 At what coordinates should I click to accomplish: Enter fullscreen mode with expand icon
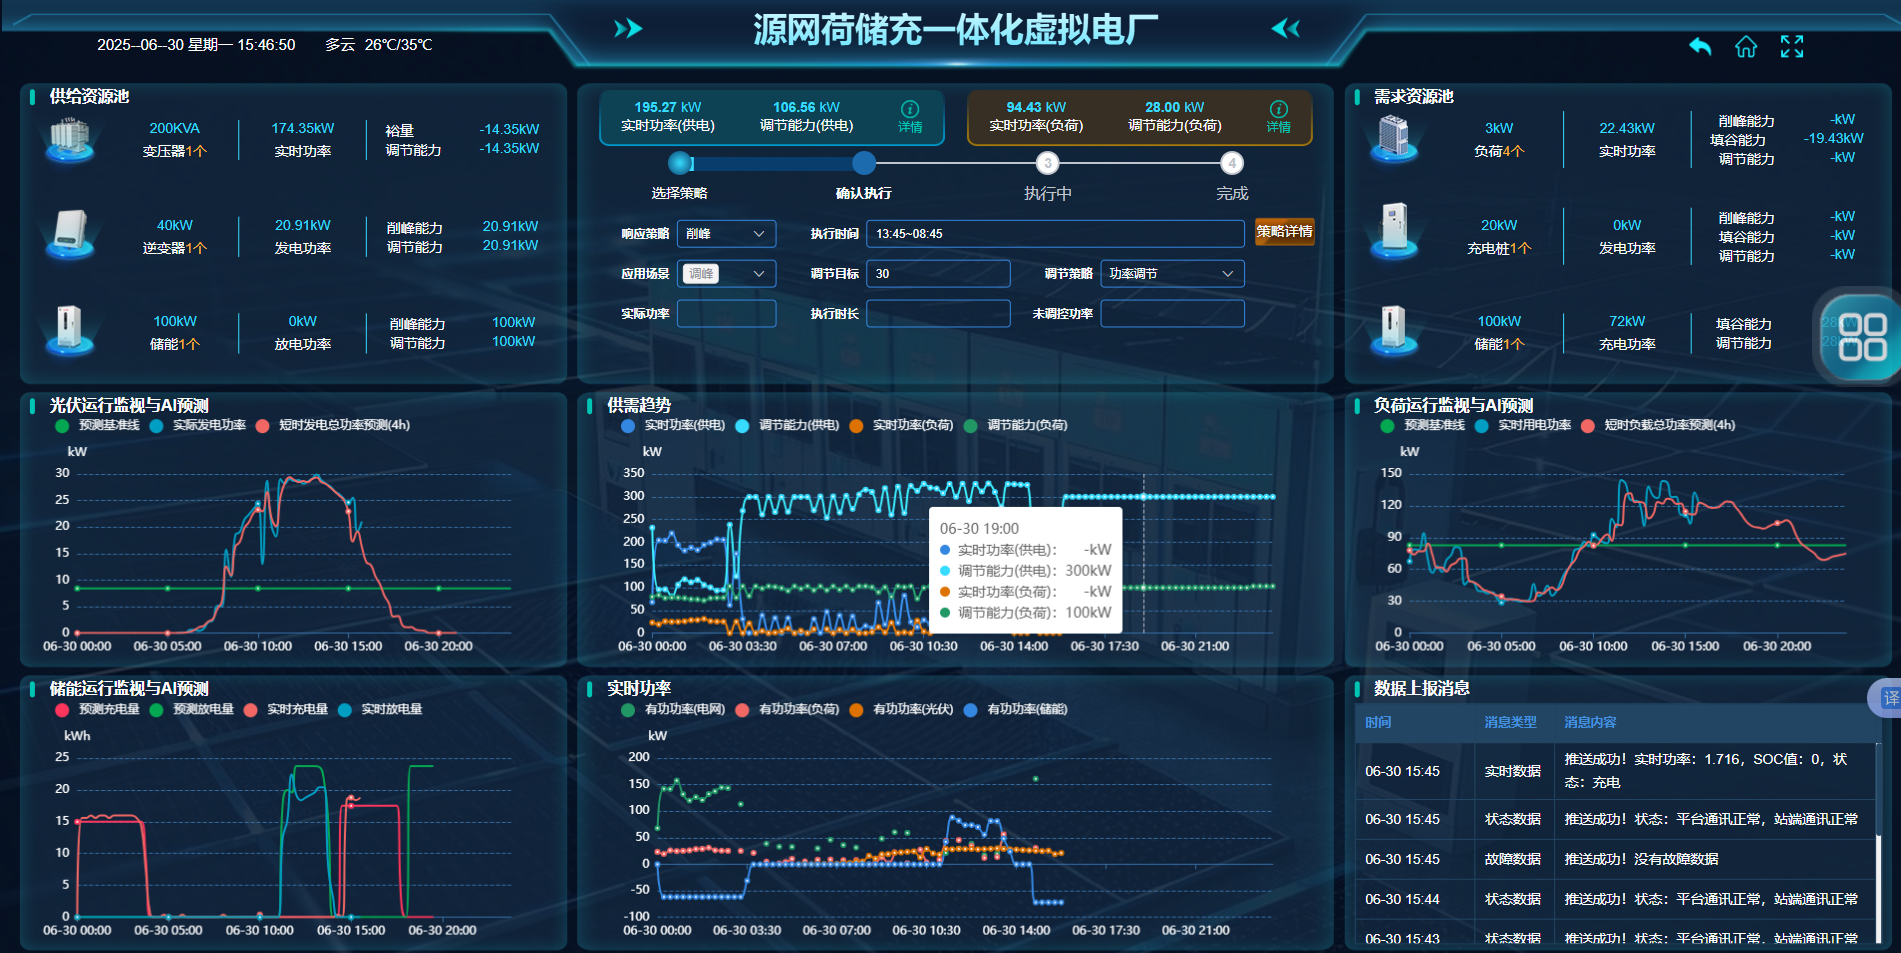[1792, 47]
